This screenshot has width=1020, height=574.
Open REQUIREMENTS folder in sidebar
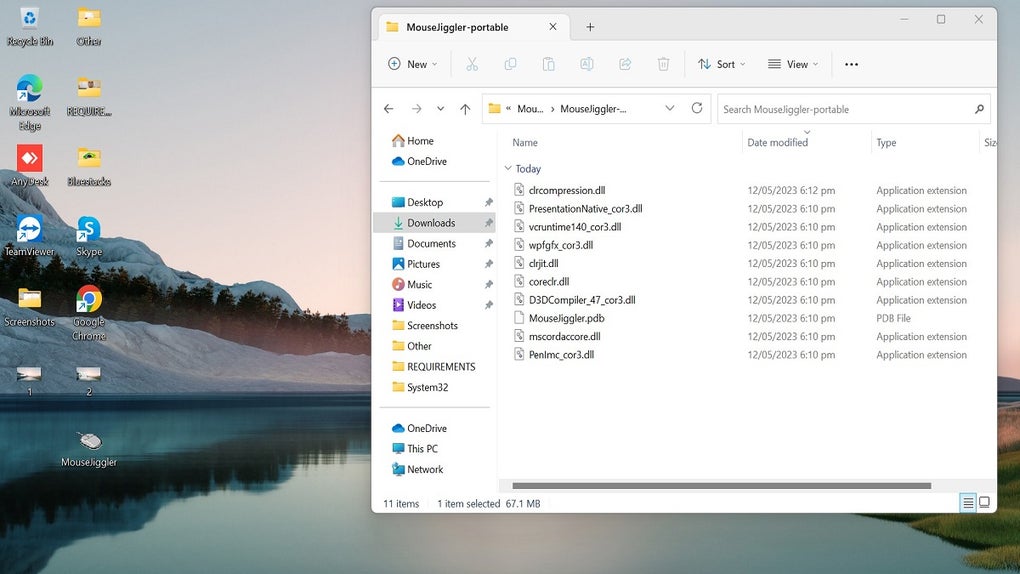pyautogui.click(x=434, y=366)
